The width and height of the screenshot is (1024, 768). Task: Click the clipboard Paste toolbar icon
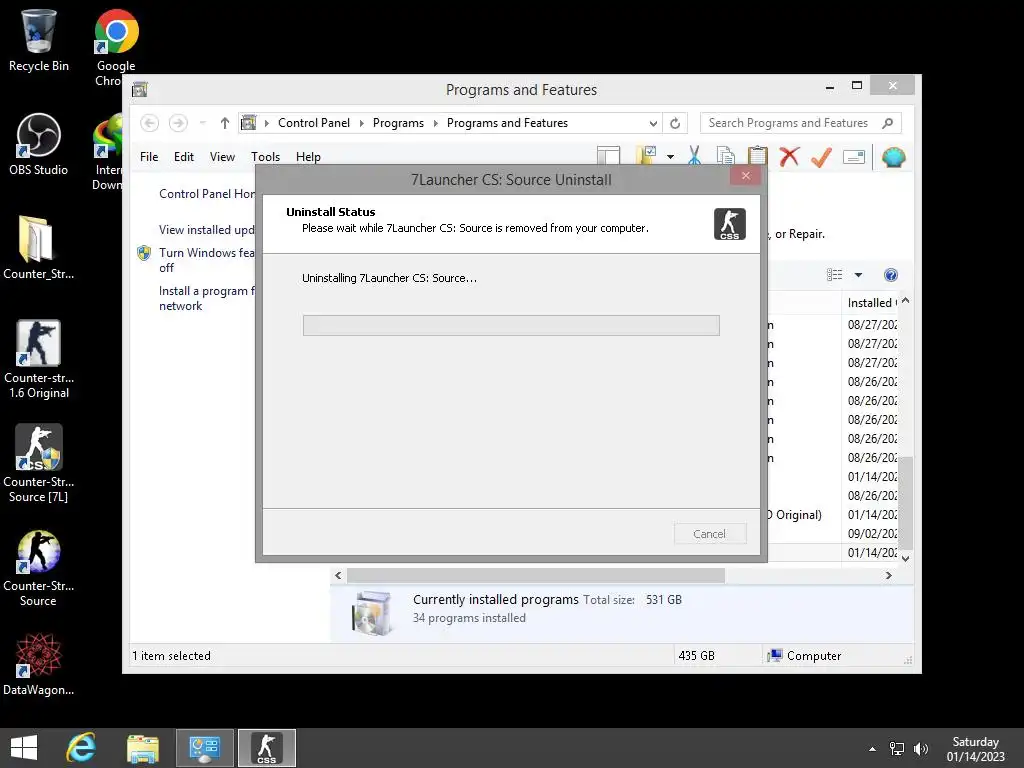click(758, 157)
